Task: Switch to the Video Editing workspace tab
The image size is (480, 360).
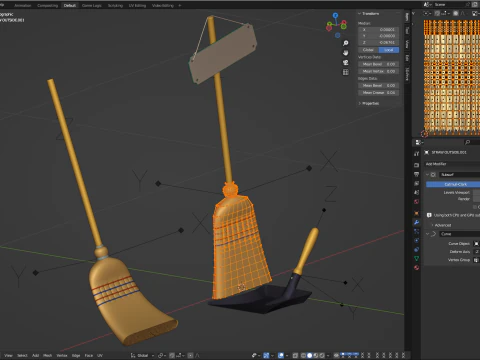Action: (x=163, y=5)
